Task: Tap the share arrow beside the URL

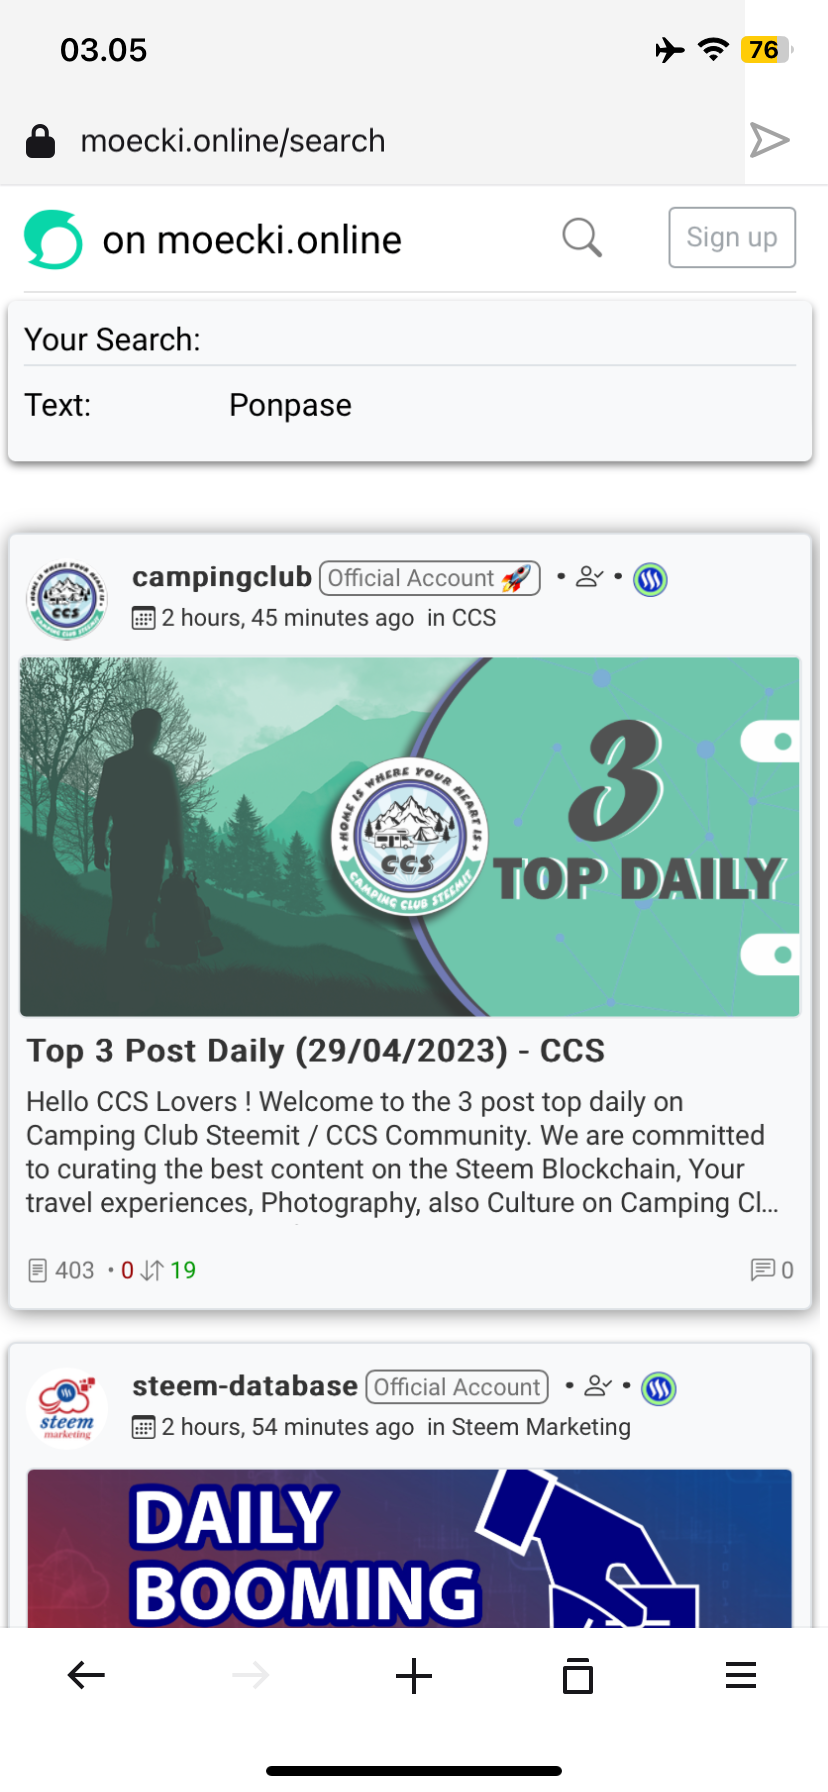Action: [x=770, y=140]
